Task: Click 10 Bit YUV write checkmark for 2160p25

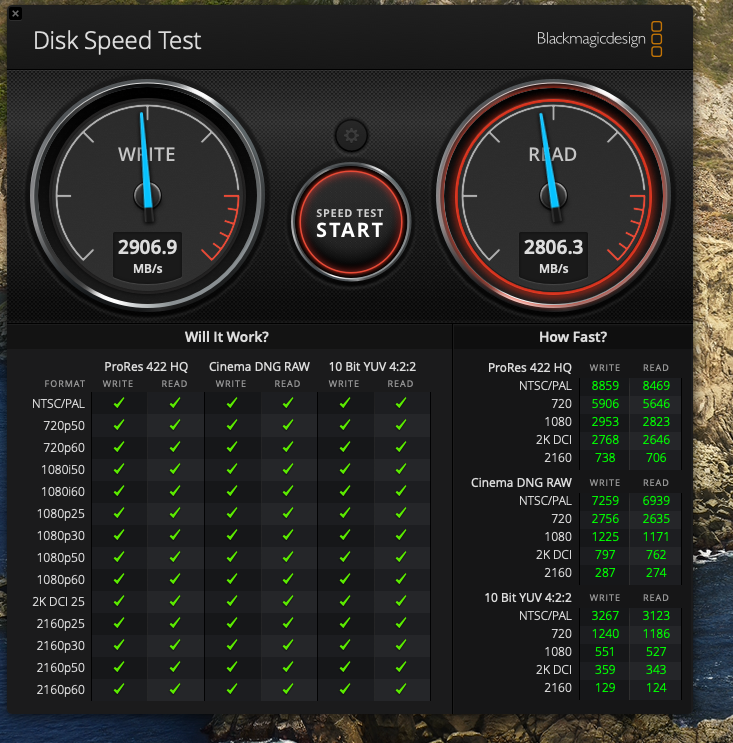Action: coord(345,623)
